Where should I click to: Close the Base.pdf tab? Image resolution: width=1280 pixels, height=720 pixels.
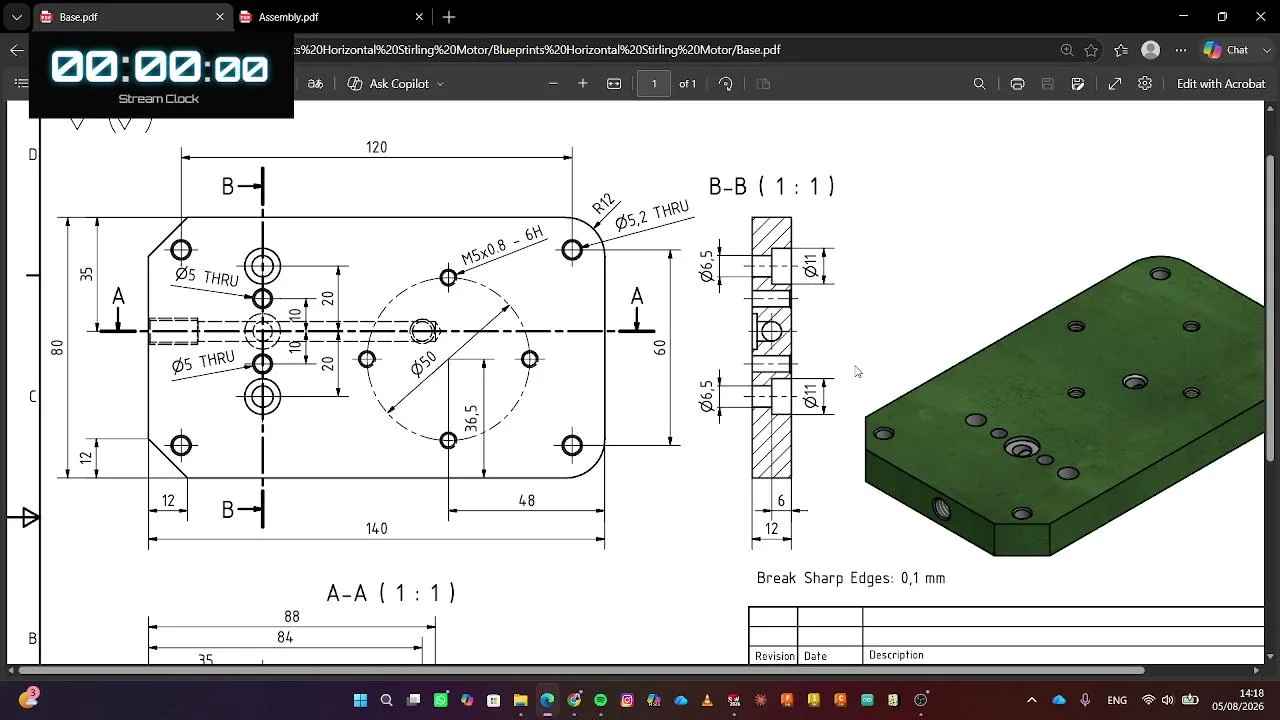220,17
